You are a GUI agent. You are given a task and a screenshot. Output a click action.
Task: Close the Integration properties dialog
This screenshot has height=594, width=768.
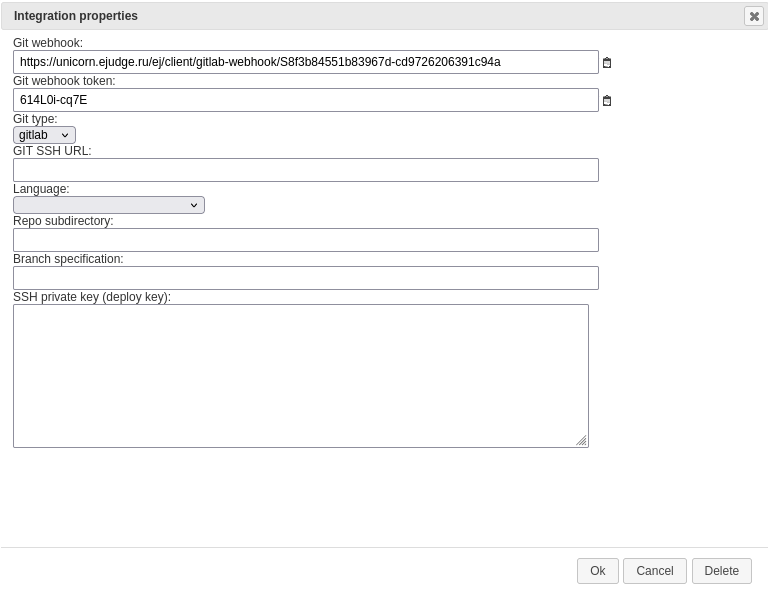click(754, 16)
